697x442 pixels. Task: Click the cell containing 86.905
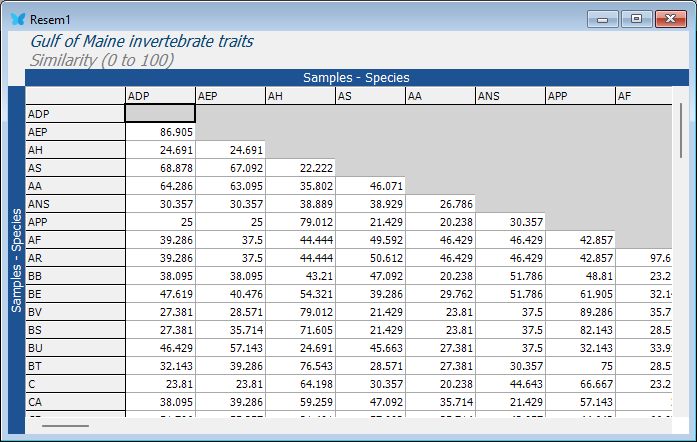pyautogui.click(x=160, y=132)
